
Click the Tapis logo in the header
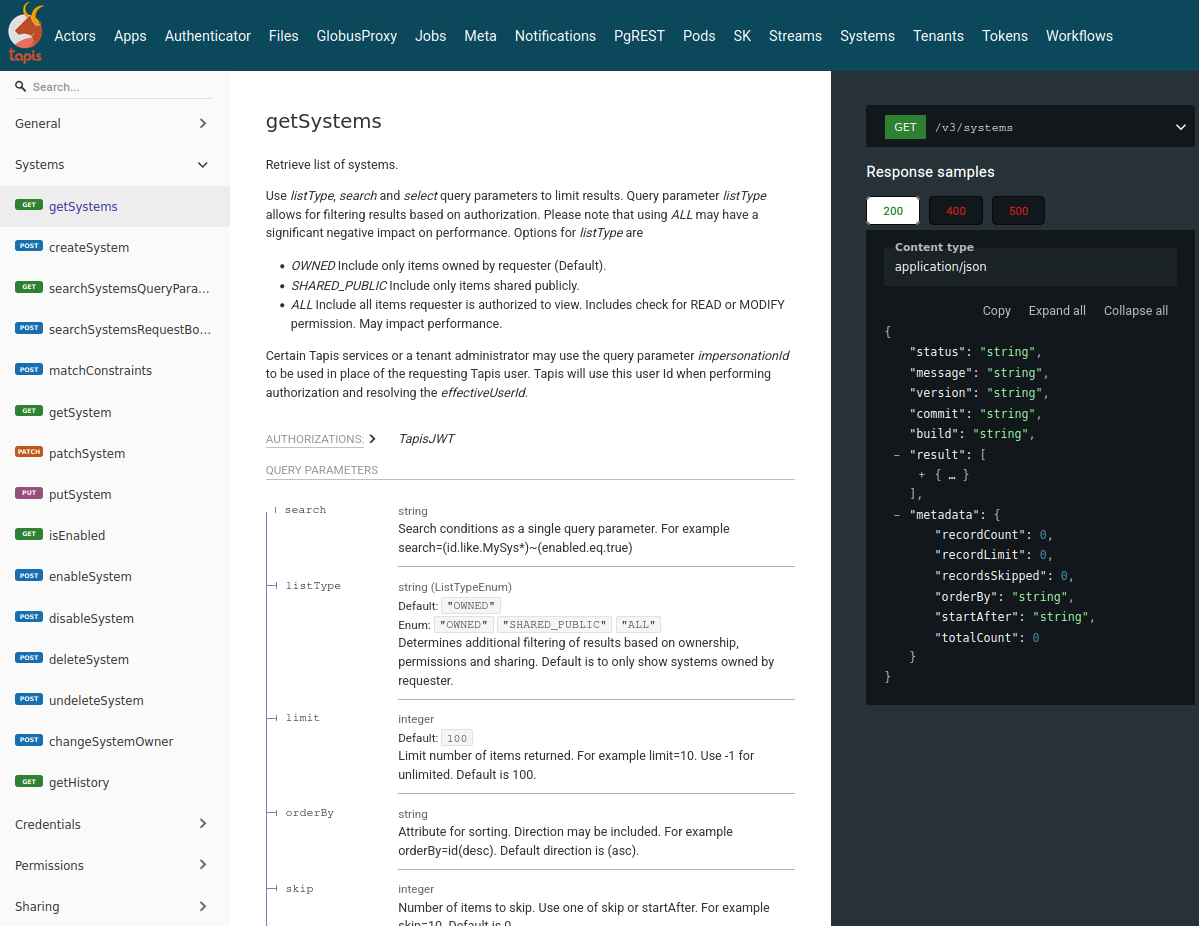26,34
